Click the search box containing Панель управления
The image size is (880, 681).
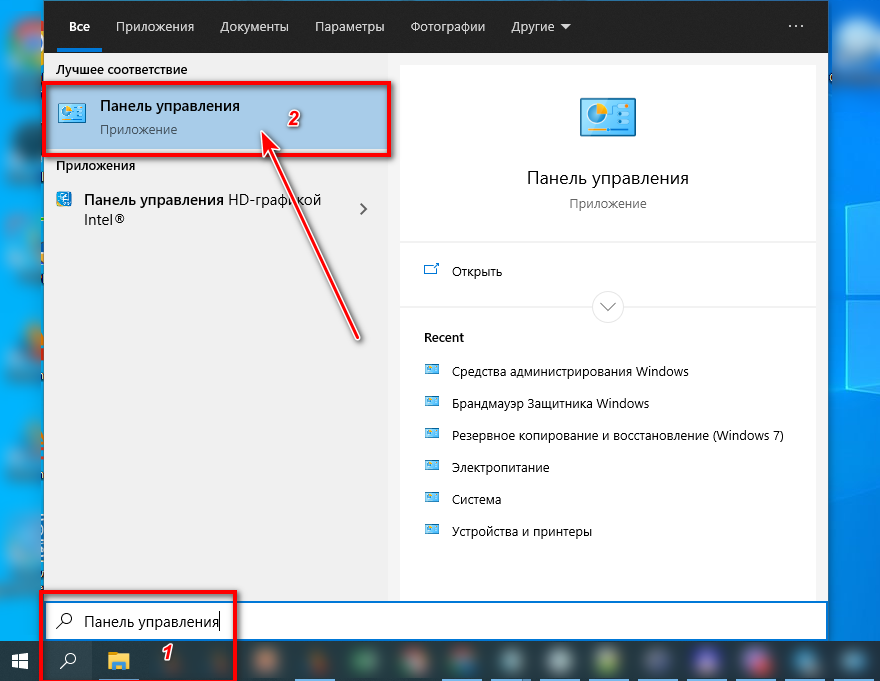coord(436,621)
